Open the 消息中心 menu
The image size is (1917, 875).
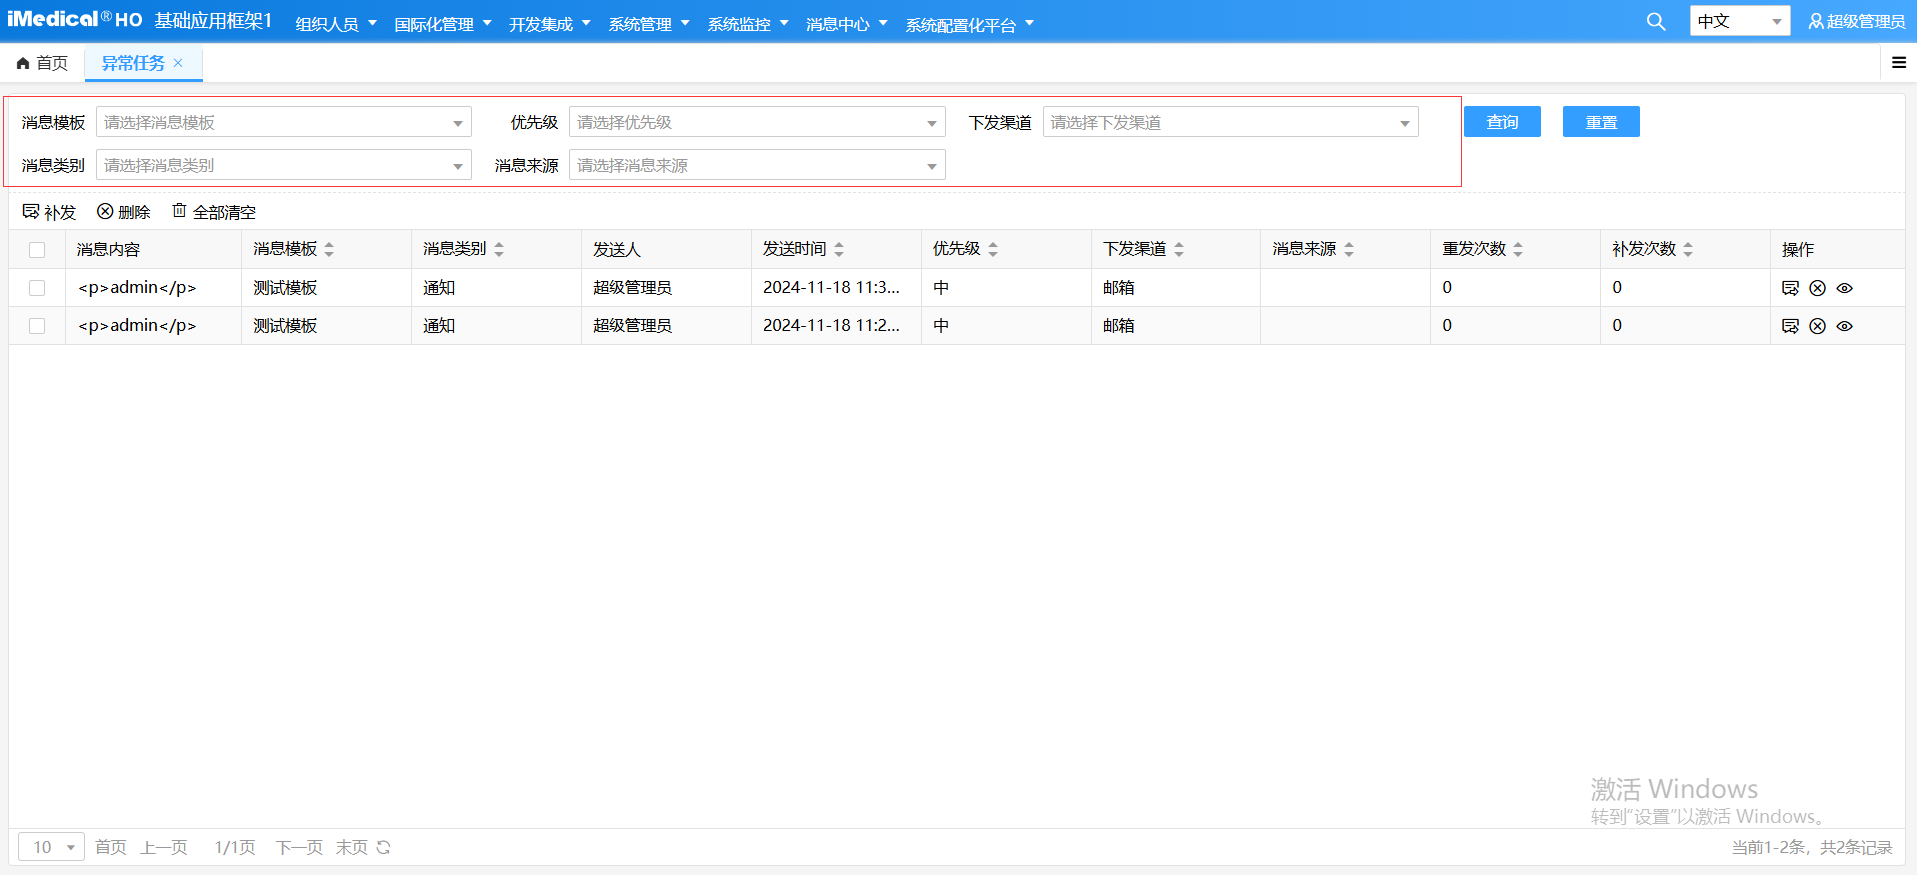(846, 24)
